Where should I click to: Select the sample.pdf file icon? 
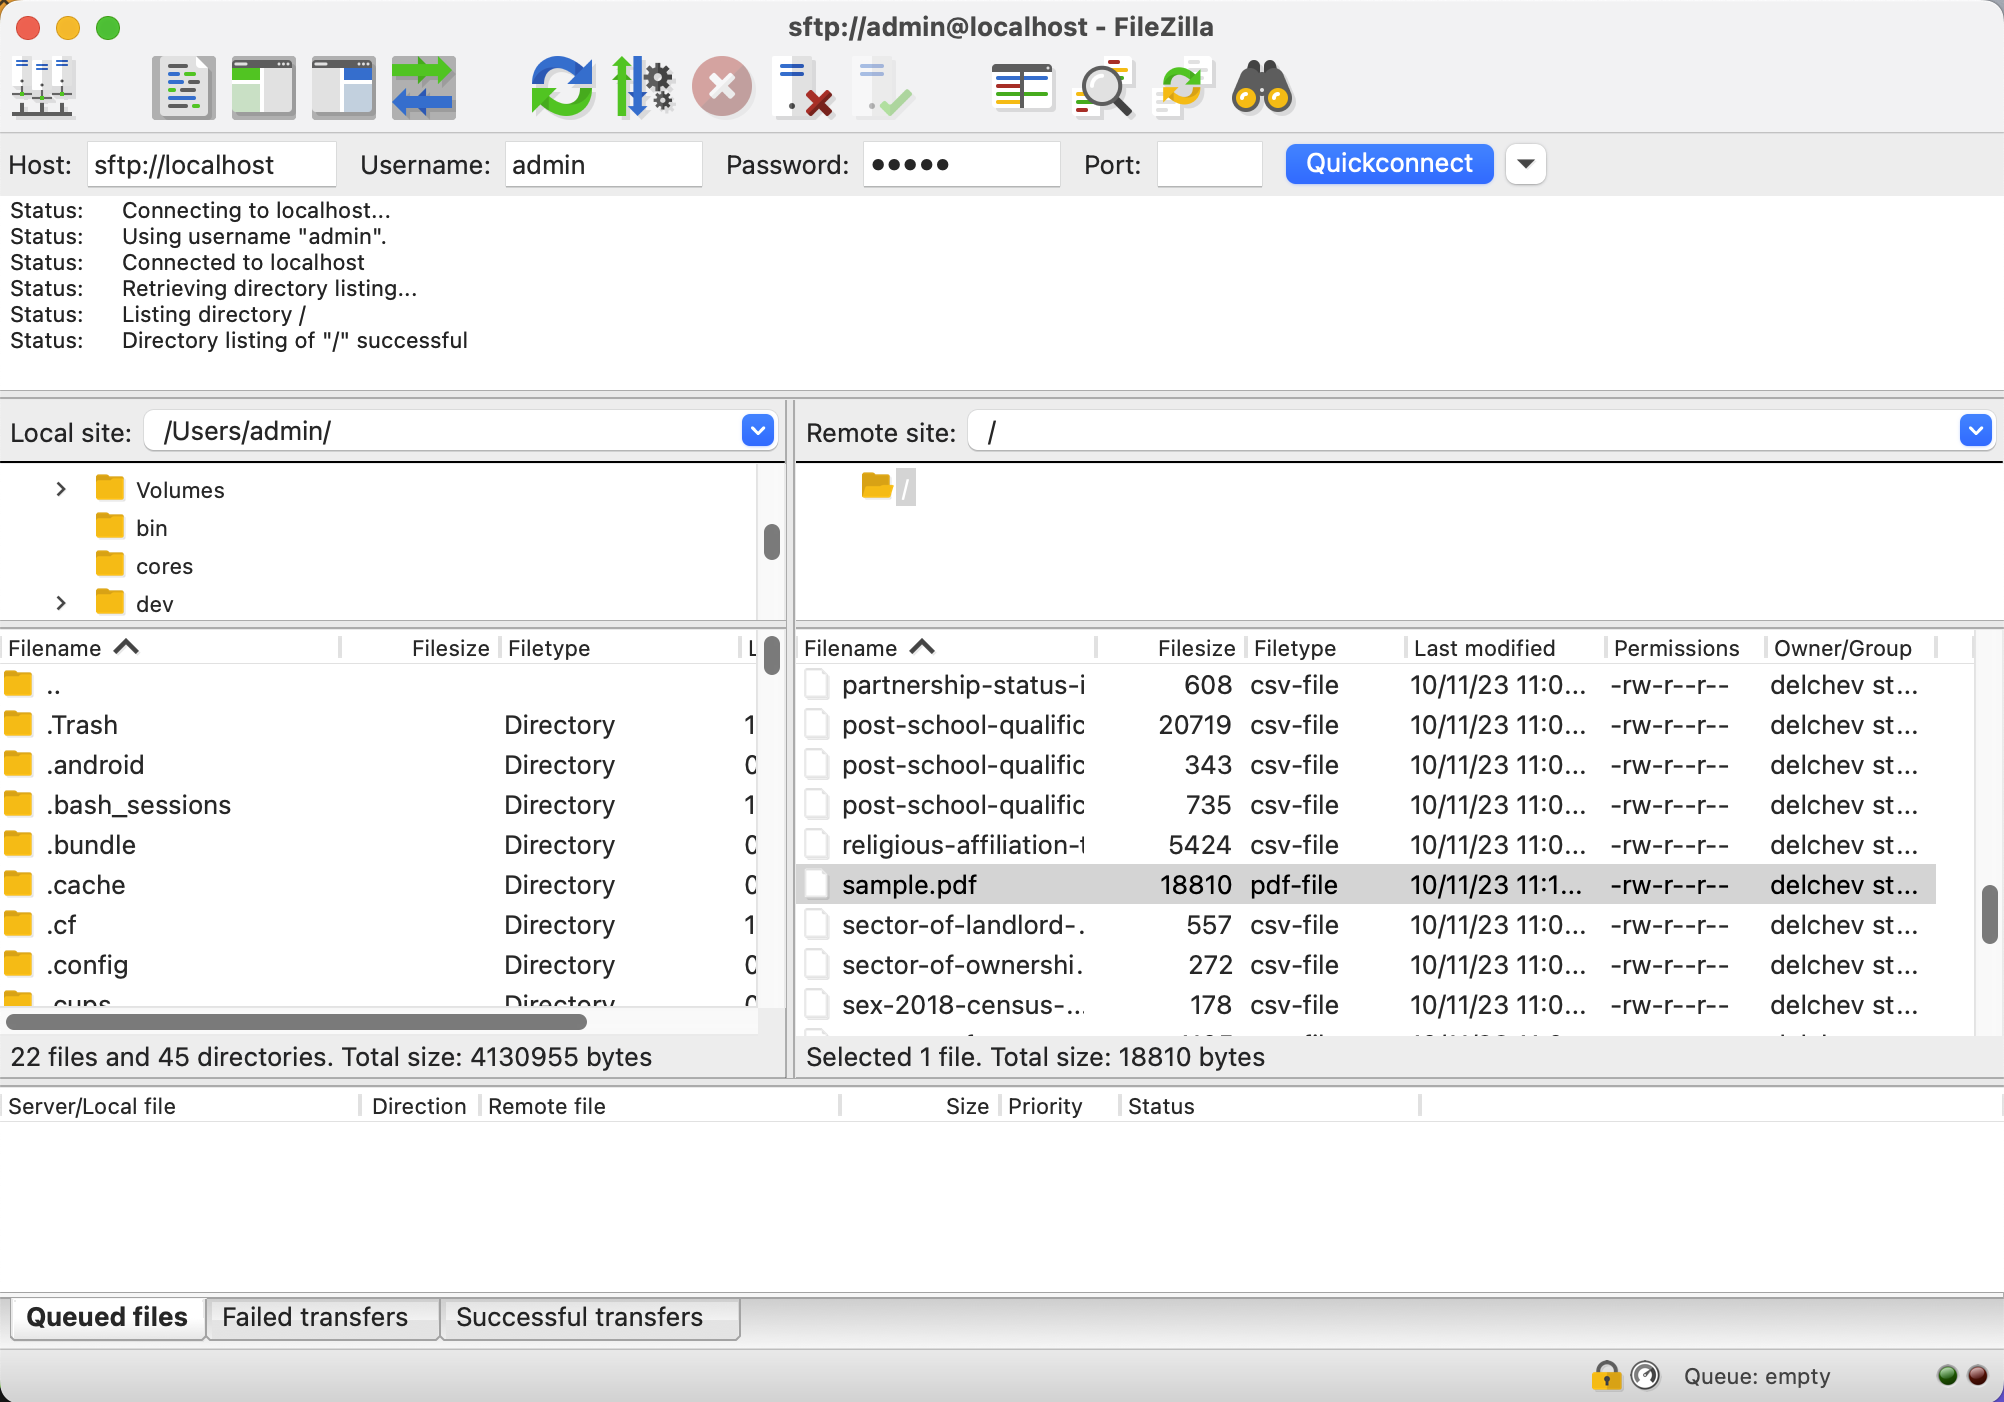tap(817, 884)
